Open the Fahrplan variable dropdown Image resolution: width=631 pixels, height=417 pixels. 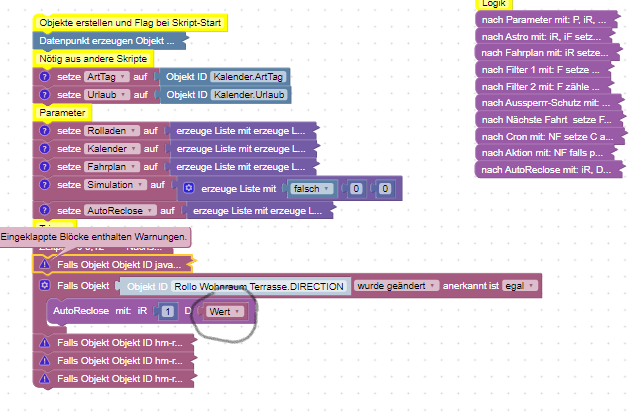(112, 167)
